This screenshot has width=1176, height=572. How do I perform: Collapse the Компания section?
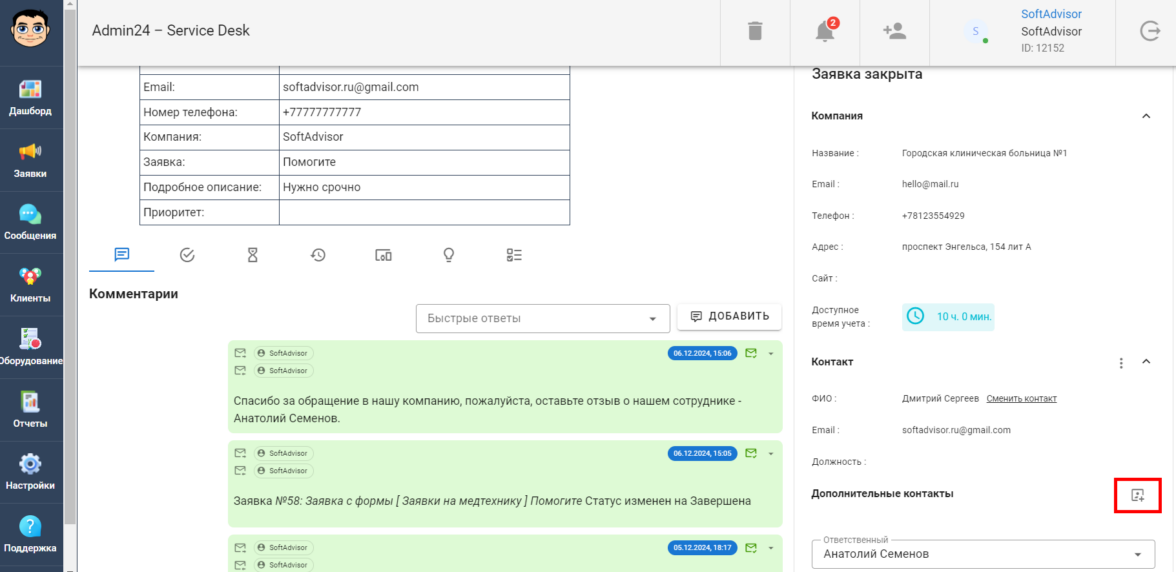pos(1146,116)
